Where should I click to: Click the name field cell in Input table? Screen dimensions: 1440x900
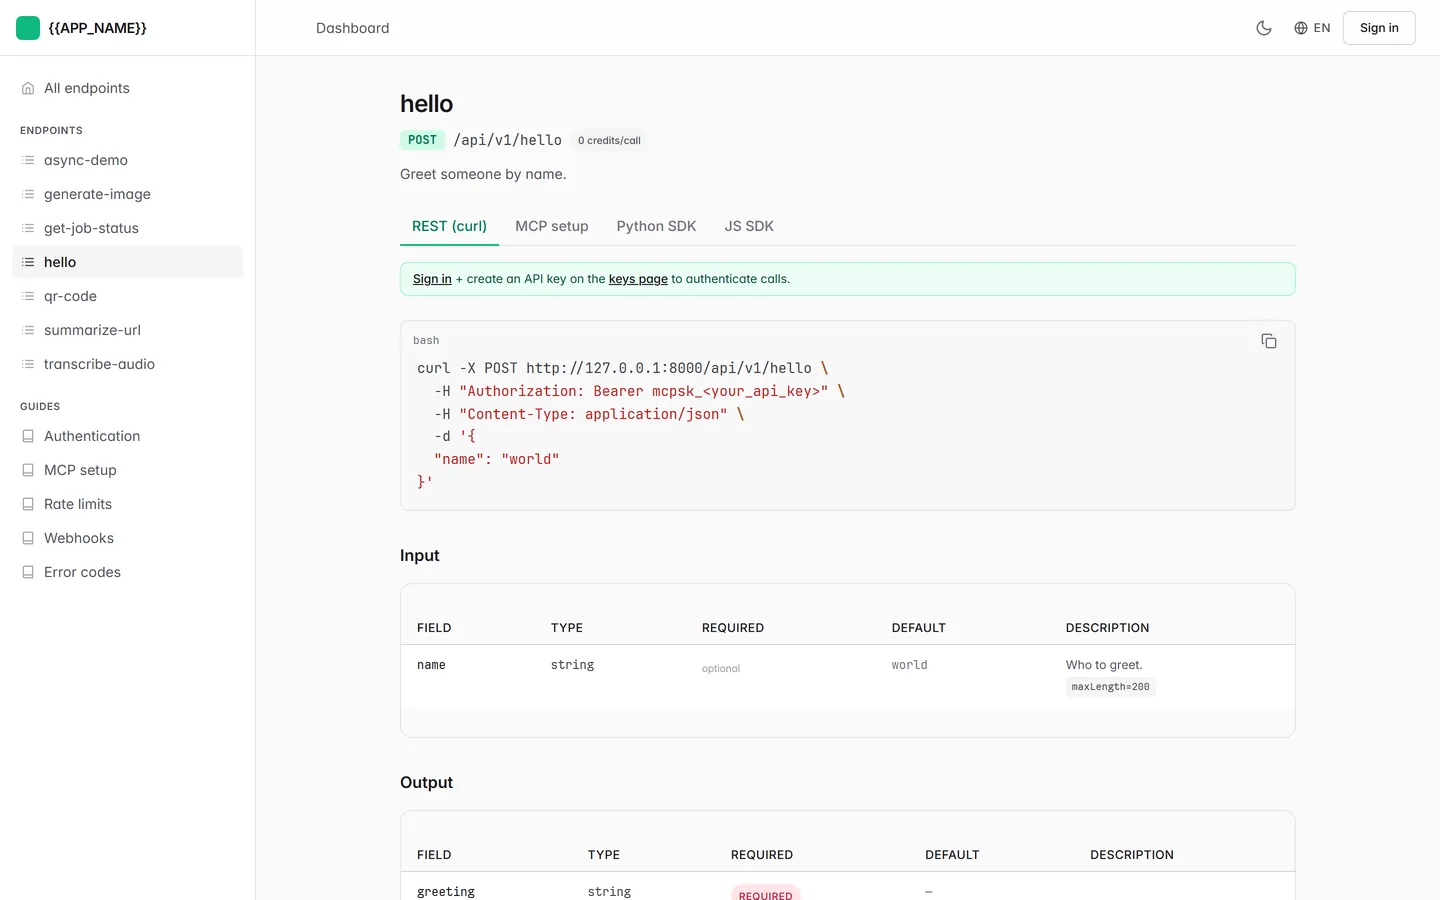click(x=431, y=665)
